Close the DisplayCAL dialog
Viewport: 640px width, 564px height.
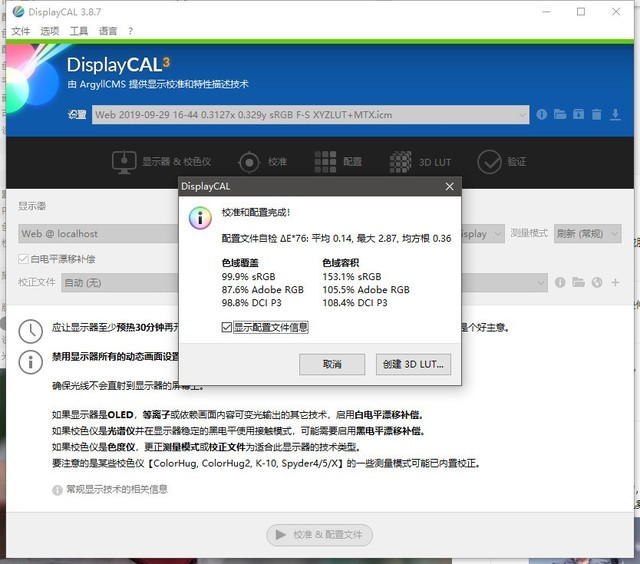pos(449,187)
